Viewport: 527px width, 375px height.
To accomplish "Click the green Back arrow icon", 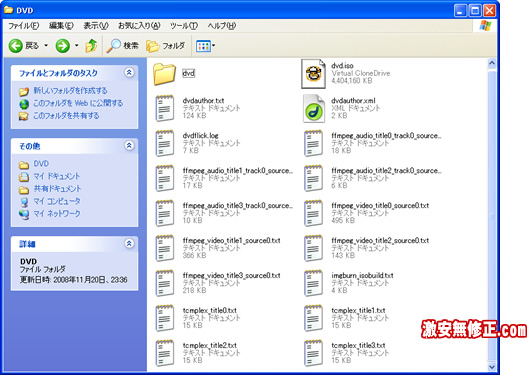I will [15, 45].
